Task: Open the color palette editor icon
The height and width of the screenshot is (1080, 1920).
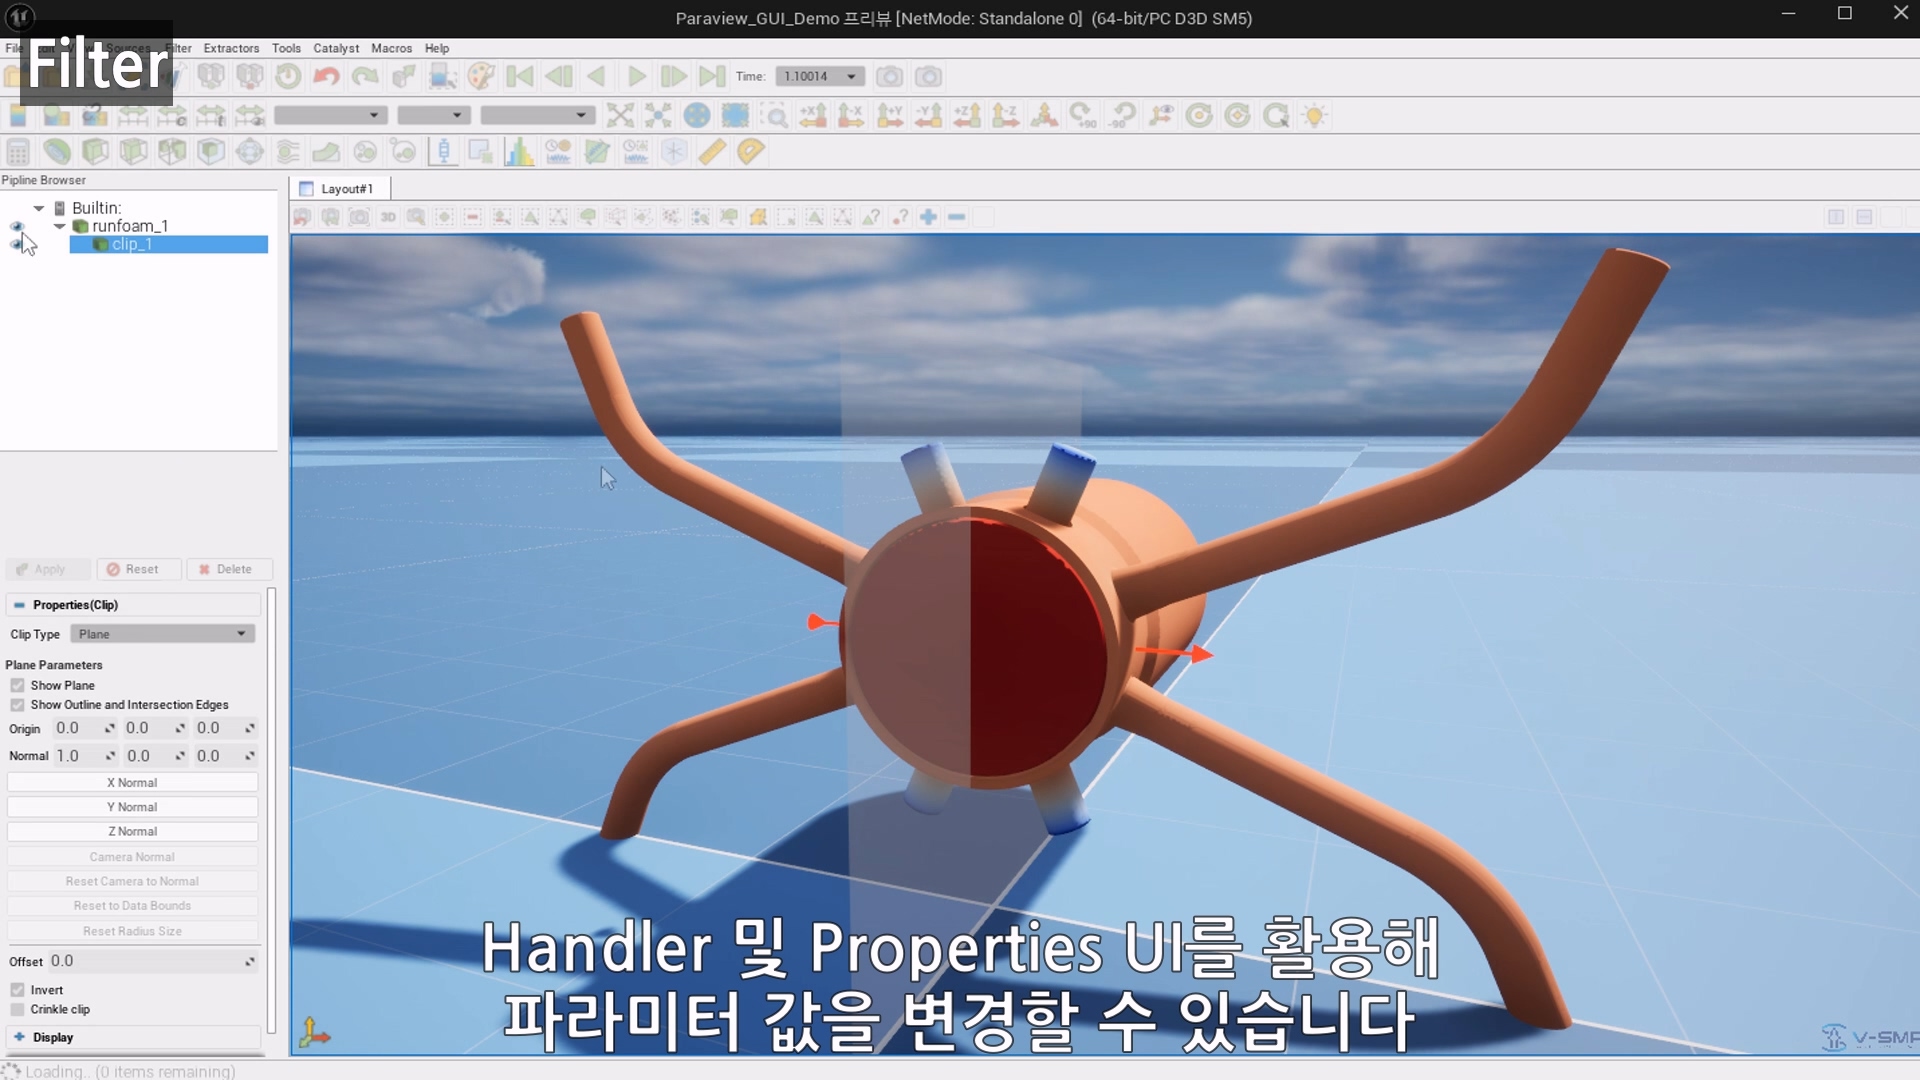Action: [x=481, y=76]
